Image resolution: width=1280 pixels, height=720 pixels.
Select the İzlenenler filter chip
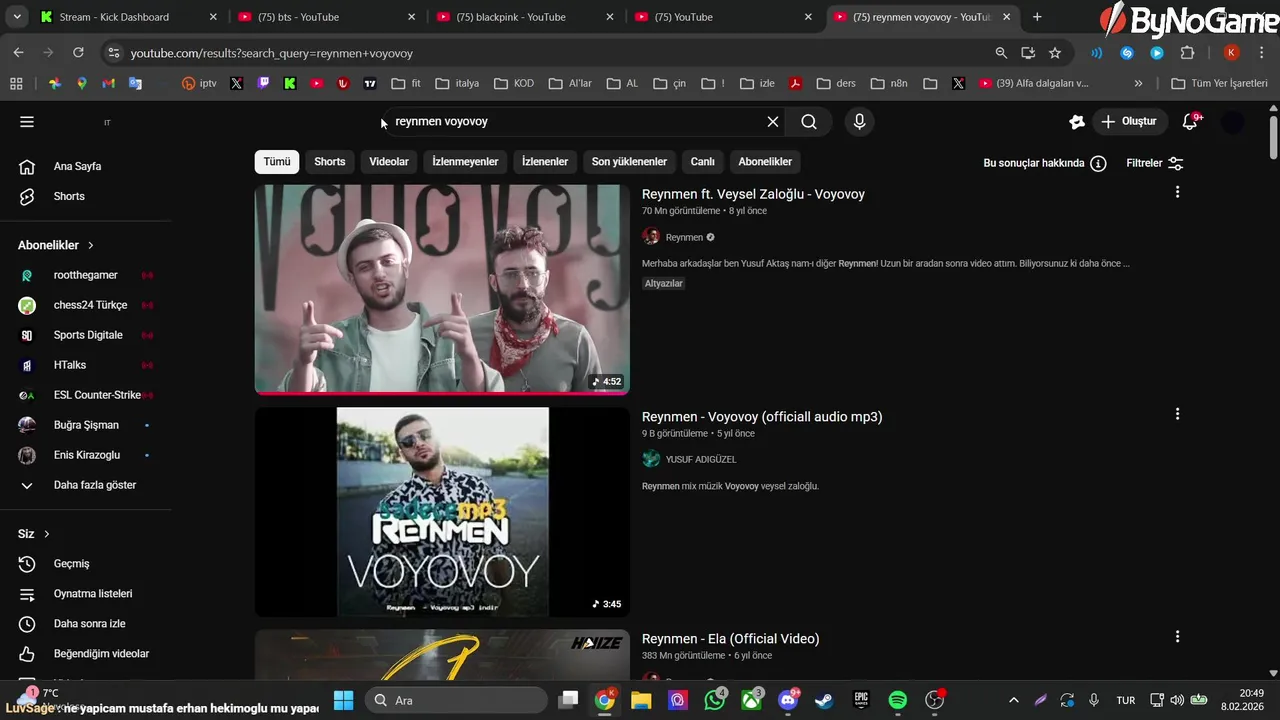[545, 162]
